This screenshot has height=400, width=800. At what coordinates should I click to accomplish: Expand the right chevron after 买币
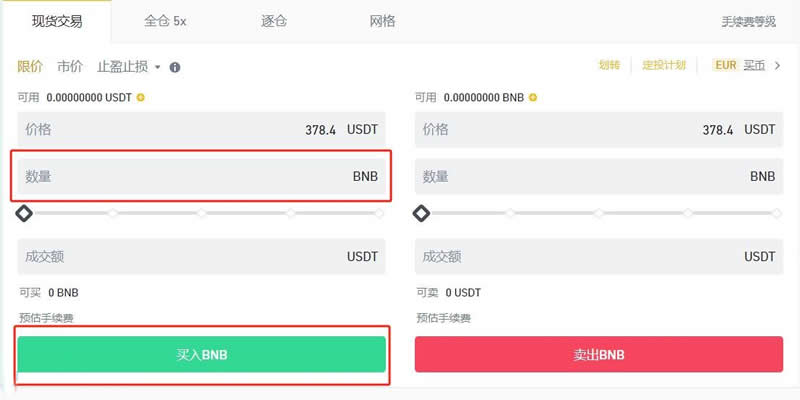tap(778, 66)
